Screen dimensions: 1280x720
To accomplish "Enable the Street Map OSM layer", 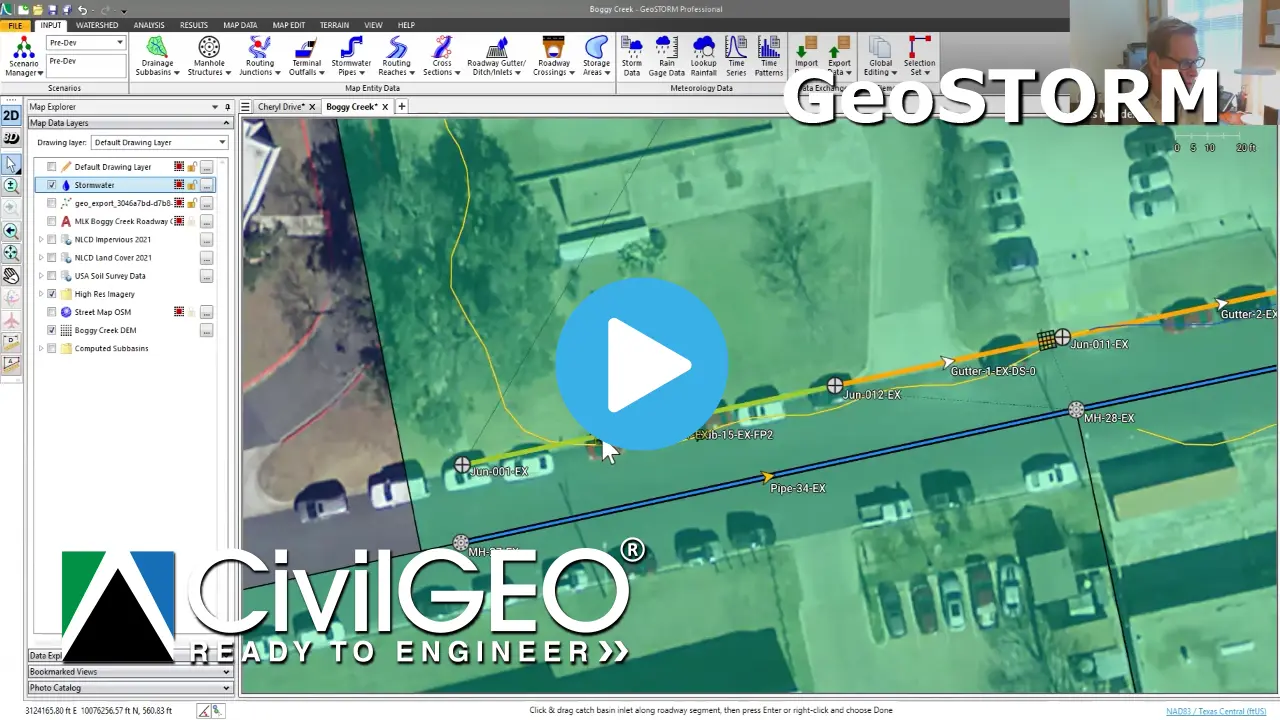I will (51, 311).
